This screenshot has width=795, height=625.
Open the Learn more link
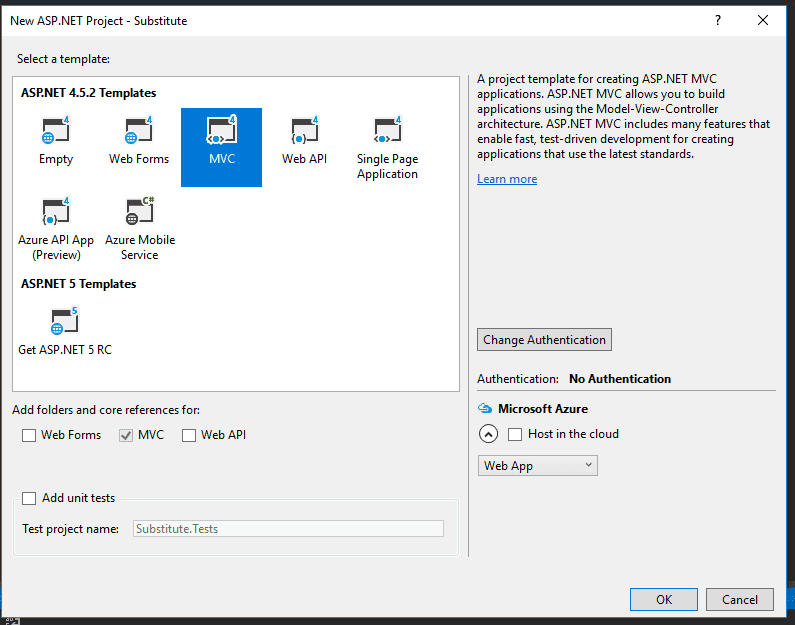point(507,179)
